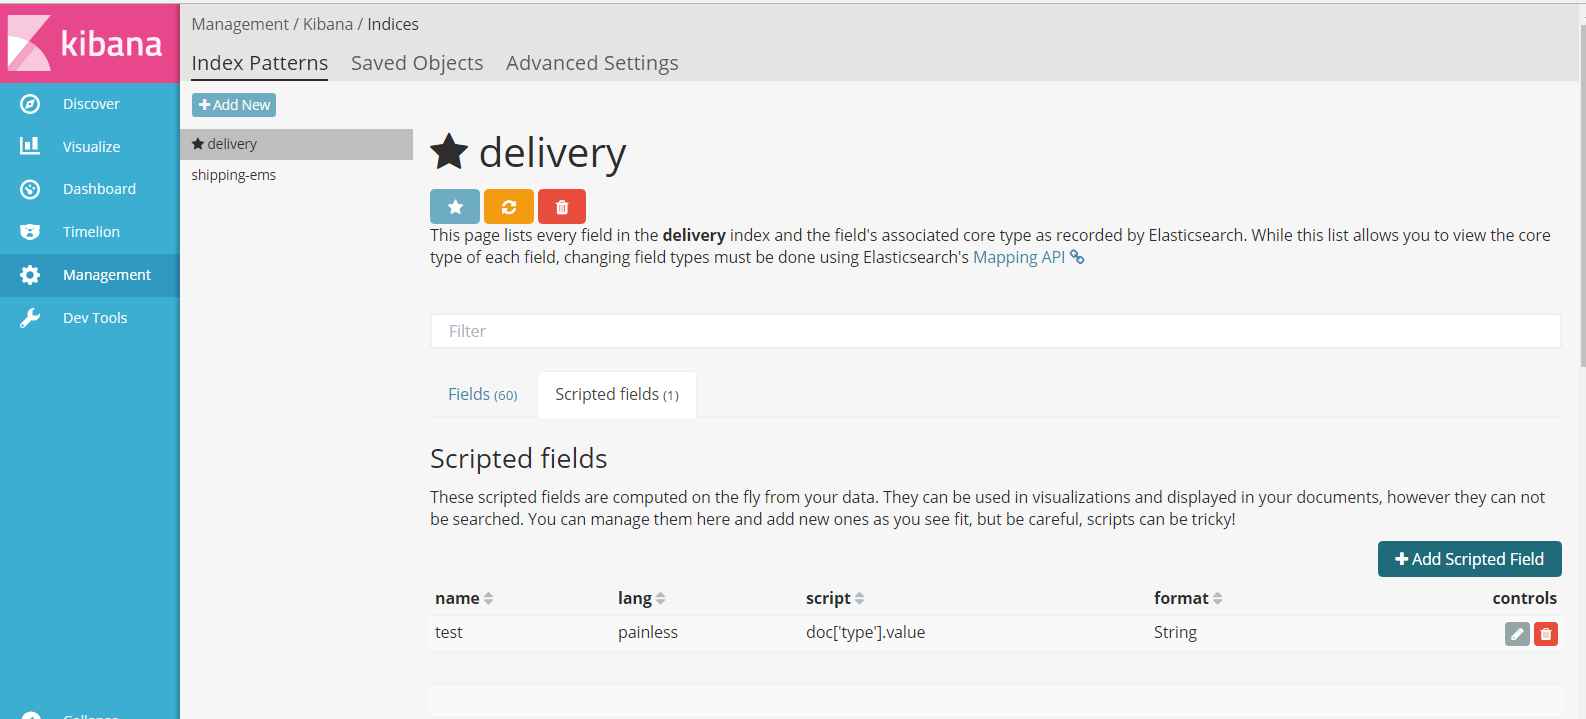
Task: Click Add New index pattern button
Action: [234, 105]
